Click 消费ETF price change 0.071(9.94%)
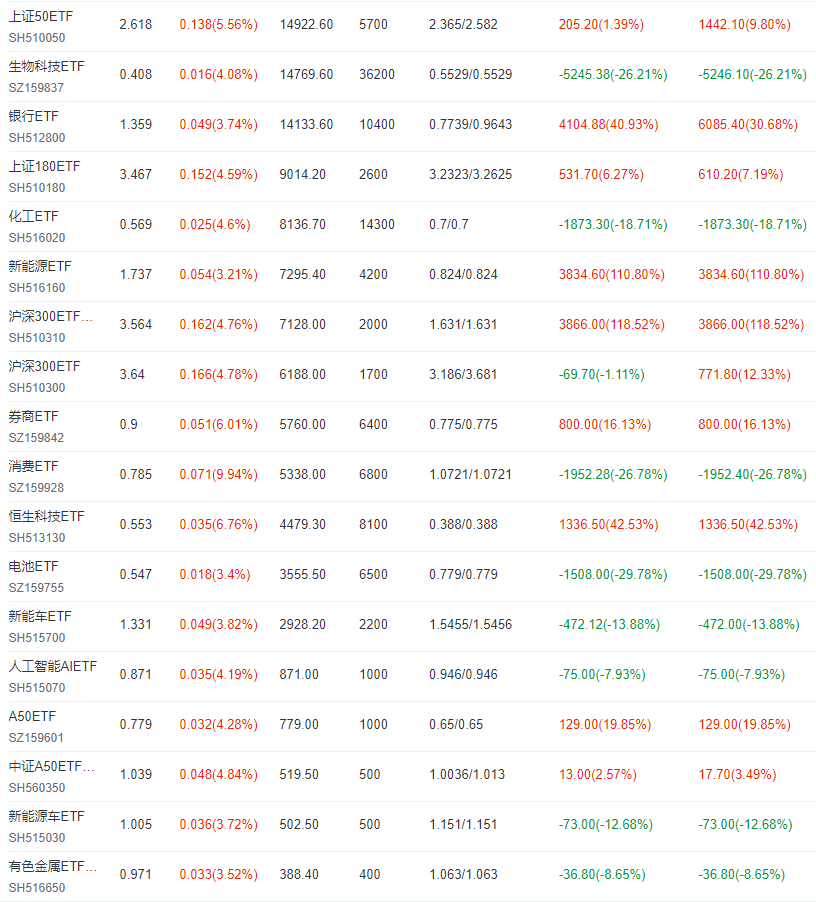This screenshot has height=902, width=816. point(219,475)
